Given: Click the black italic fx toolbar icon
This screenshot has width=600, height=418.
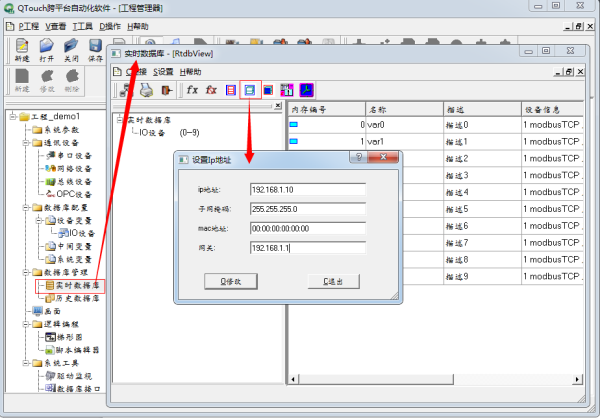Looking at the screenshot, I should pyautogui.click(x=192, y=90).
